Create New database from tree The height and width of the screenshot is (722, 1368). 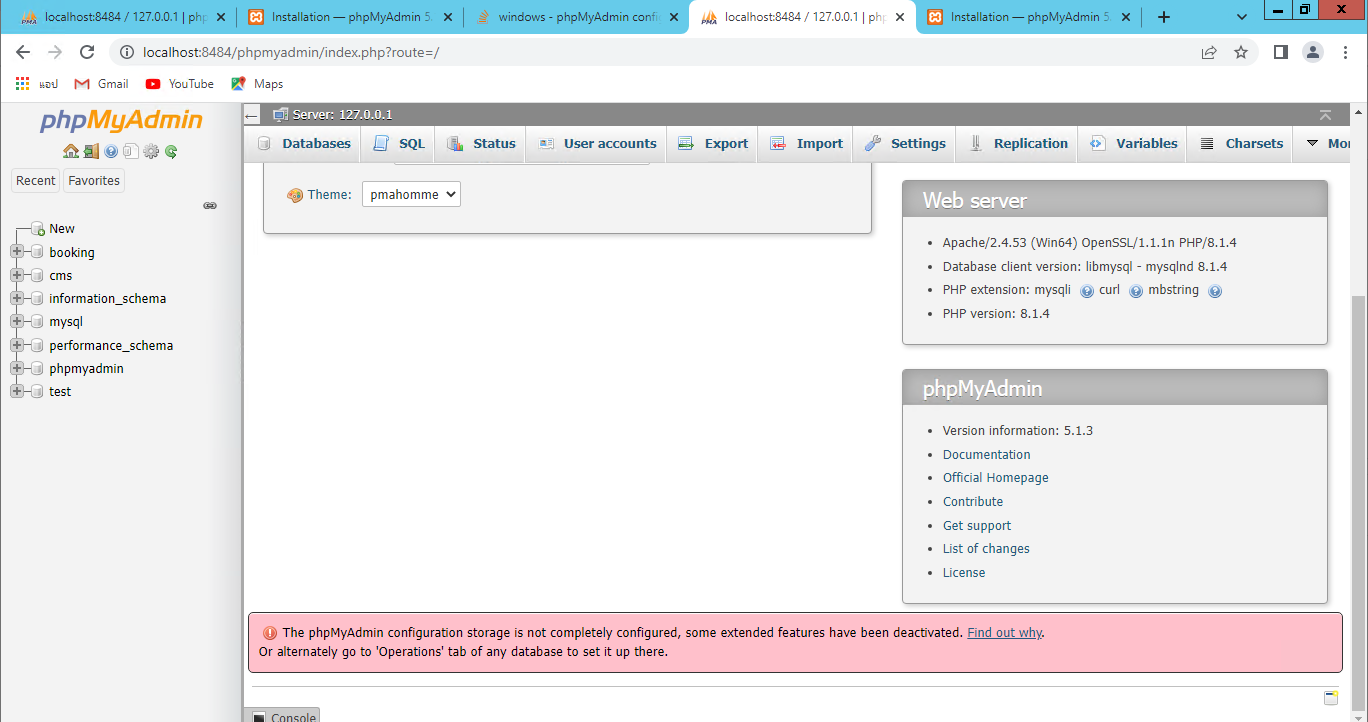pos(62,229)
